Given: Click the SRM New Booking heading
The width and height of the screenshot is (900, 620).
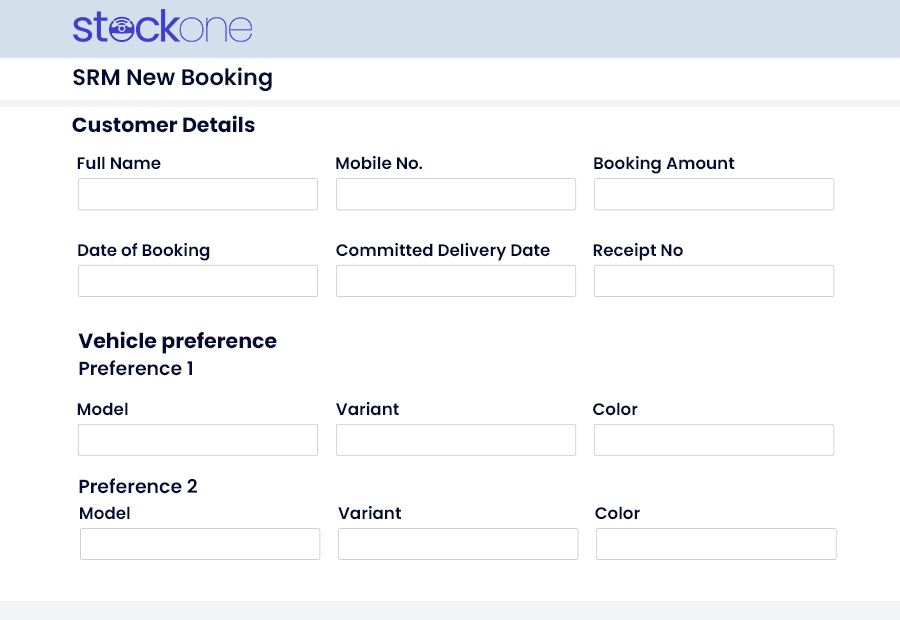Looking at the screenshot, I should tap(172, 78).
